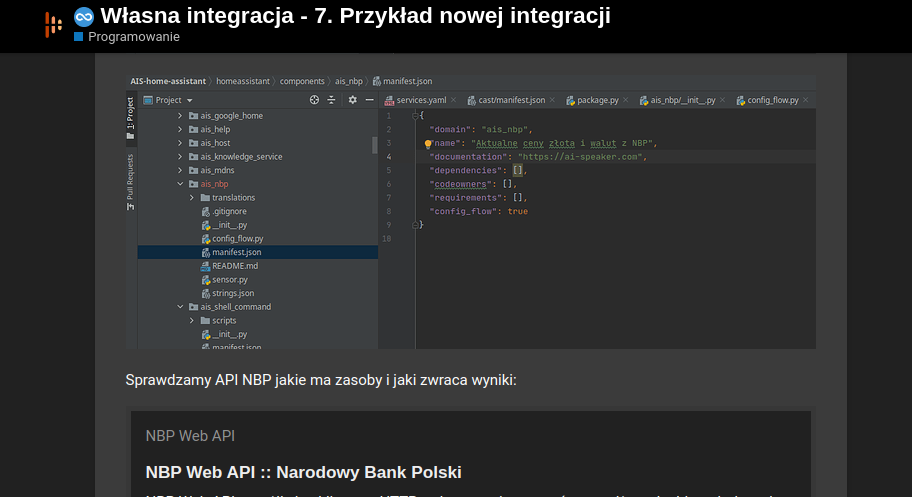Viewport: 912px width, 497px height.
Task: Click ais_nbp breadcrumb
Action: 348,81
